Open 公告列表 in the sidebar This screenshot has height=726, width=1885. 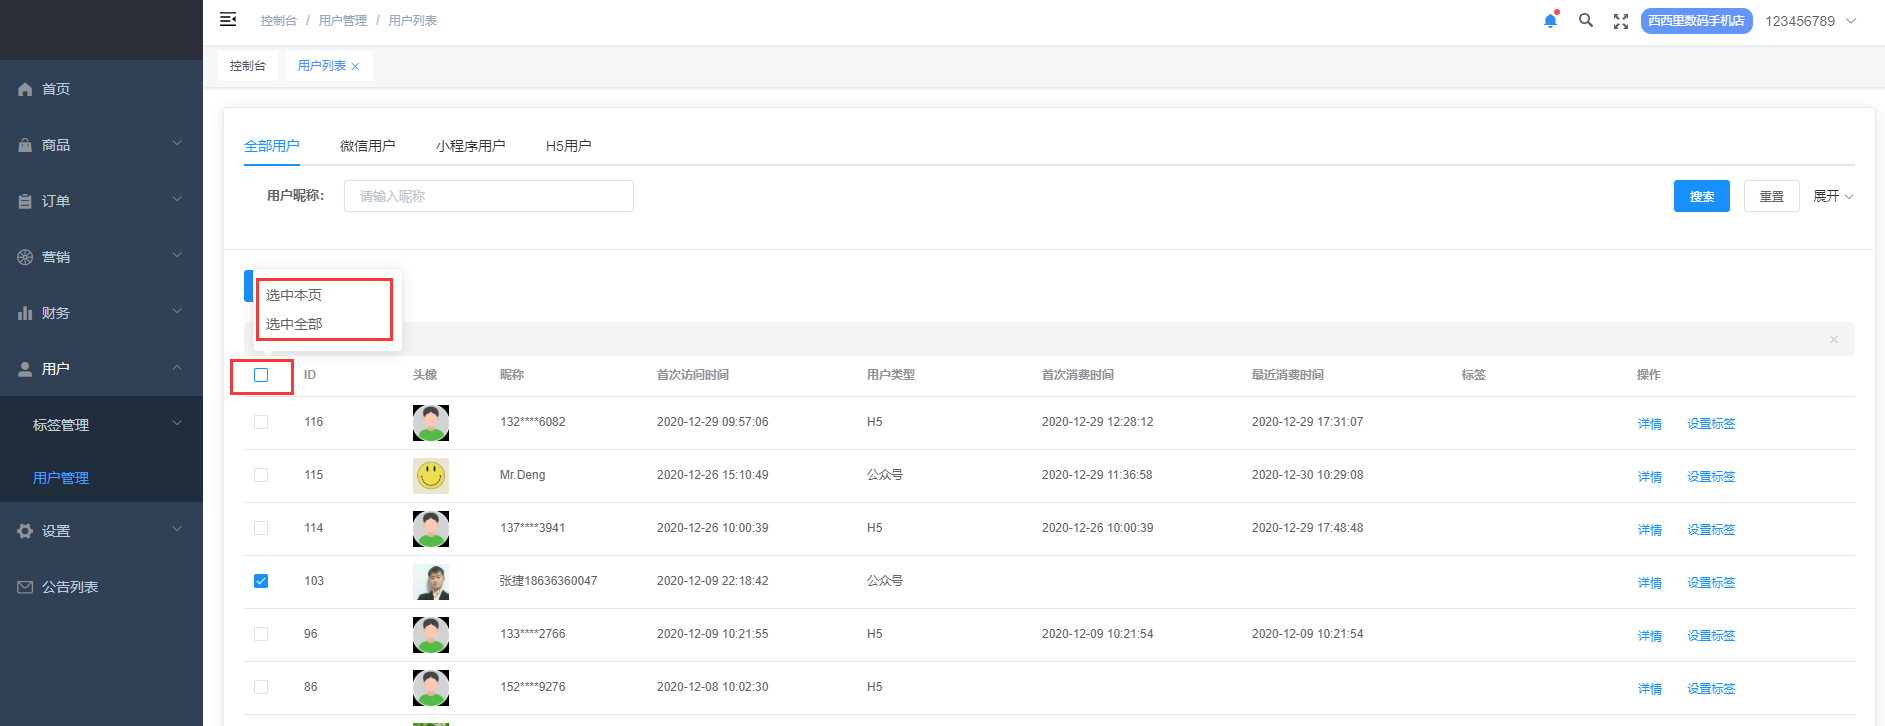[x=70, y=587]
